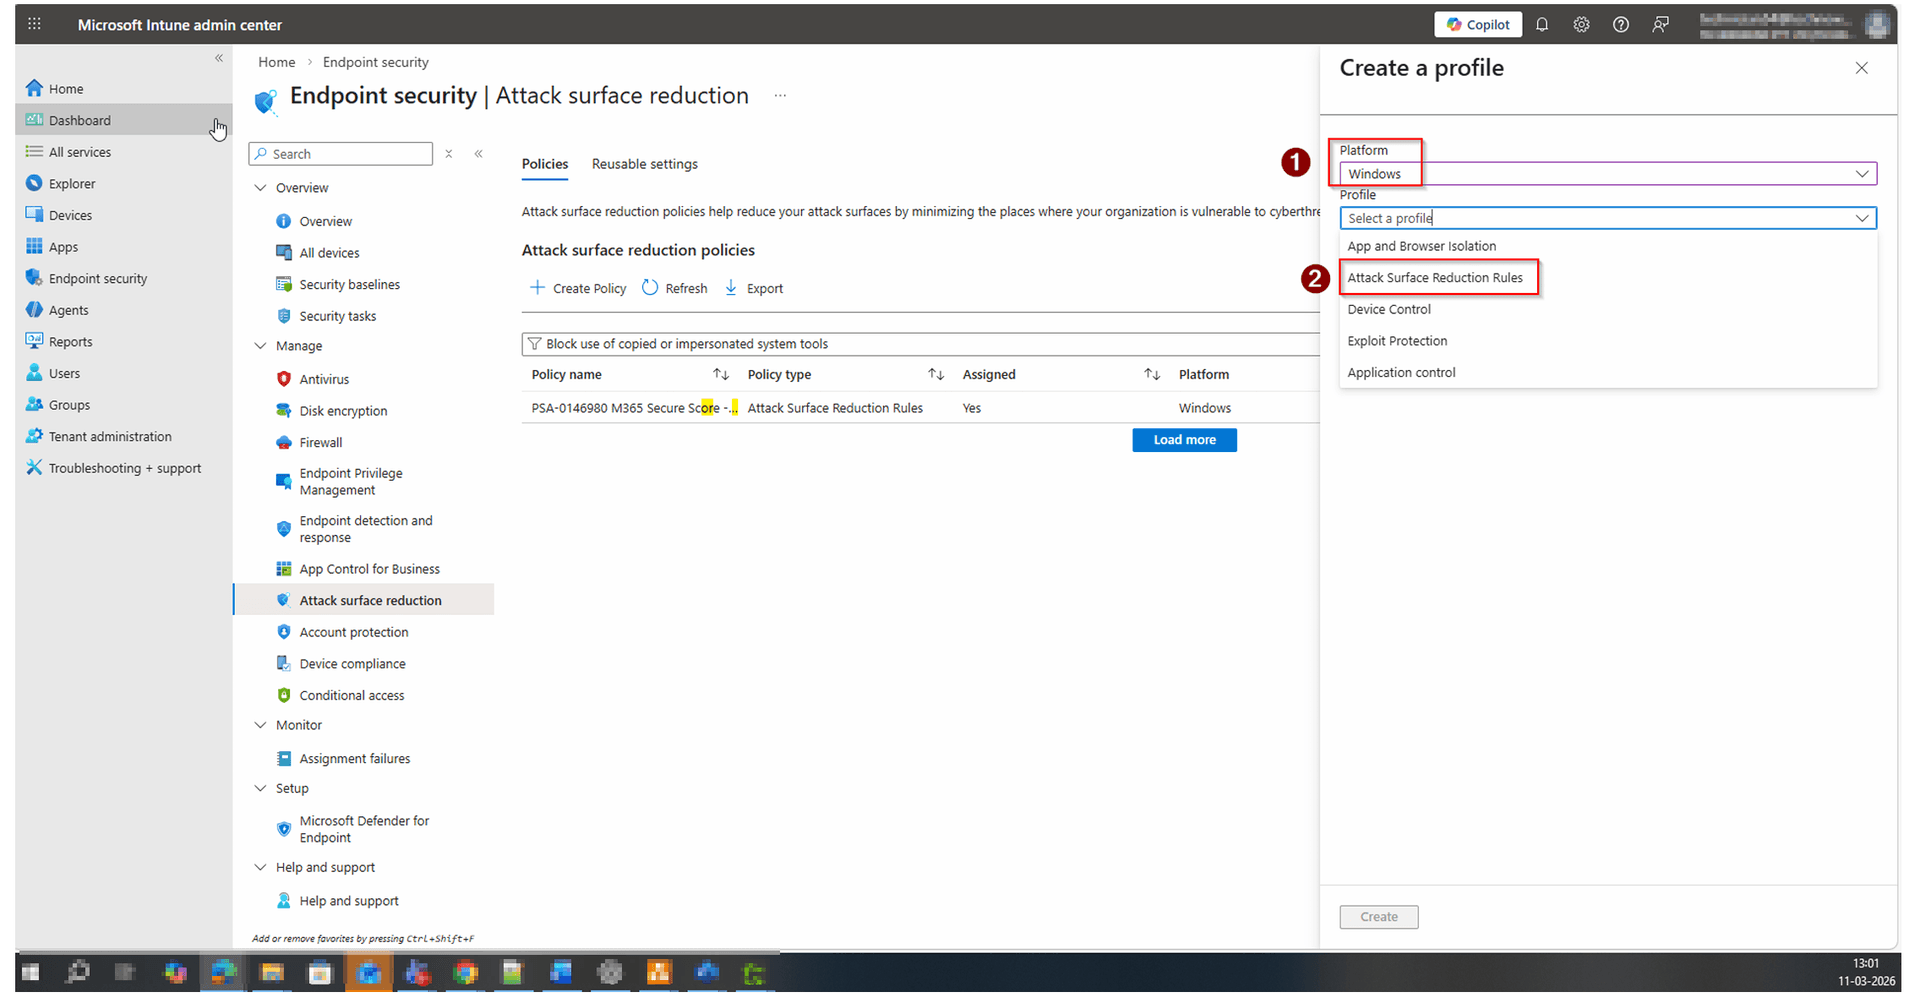
Task: Open the settings gear in header
Action: (1581, 25)
